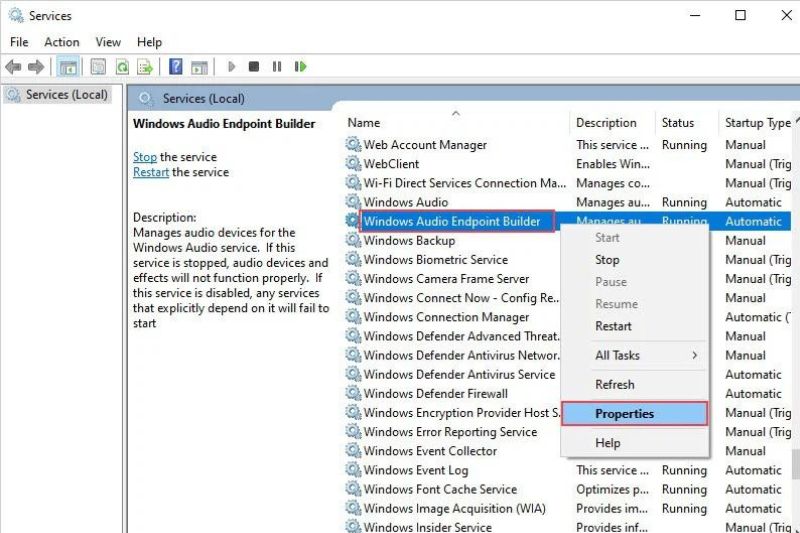
Task: Open the Help menu in menu bar
Action: click(149, 42)
